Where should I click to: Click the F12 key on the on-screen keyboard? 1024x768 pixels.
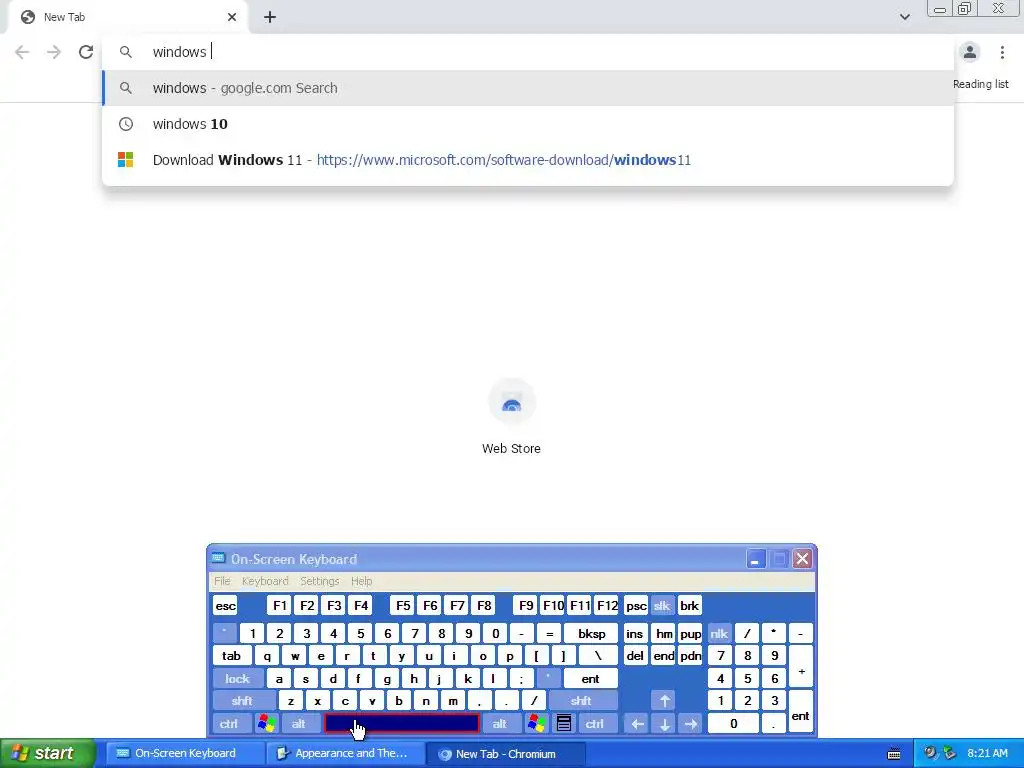point(607,606)
